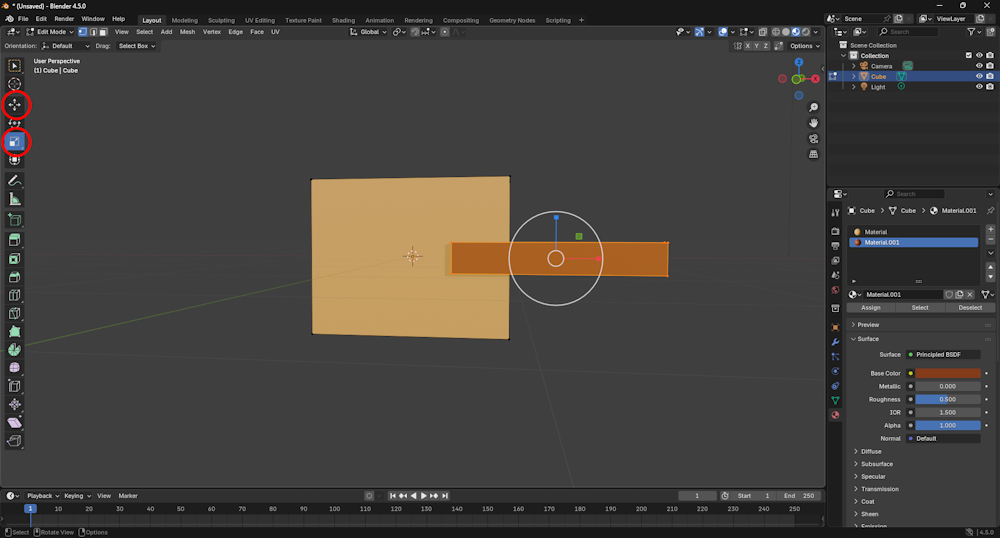Toggle visibility of the Light object

(979, 87)
